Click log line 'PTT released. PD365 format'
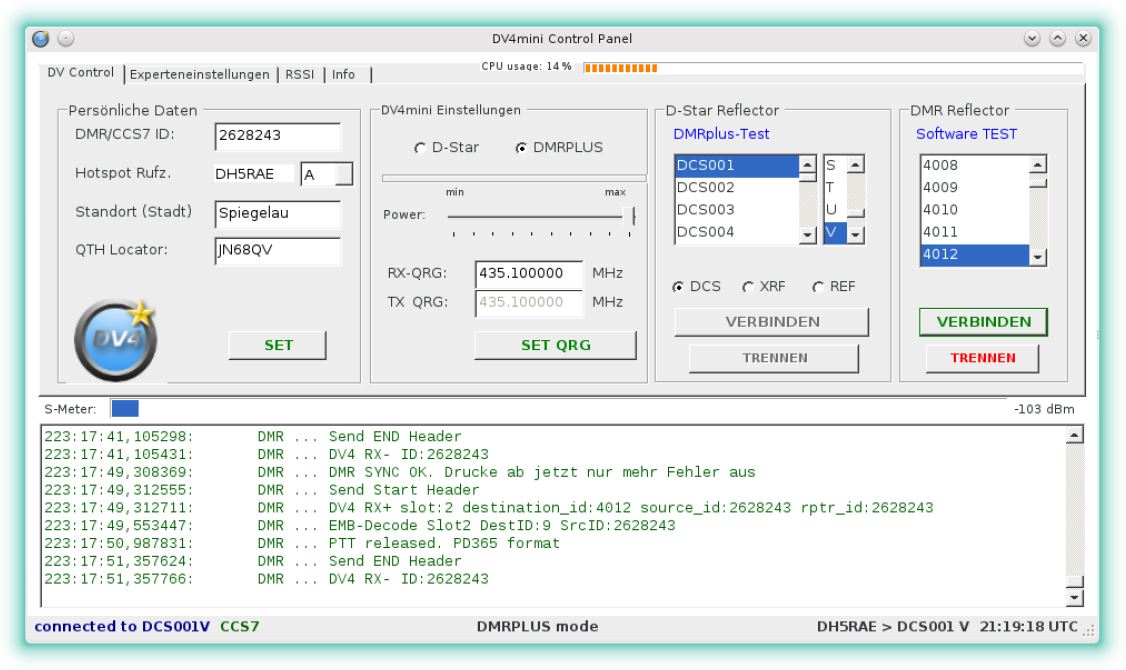This screenshot has height=670, width=1126. tap(444, 544)
